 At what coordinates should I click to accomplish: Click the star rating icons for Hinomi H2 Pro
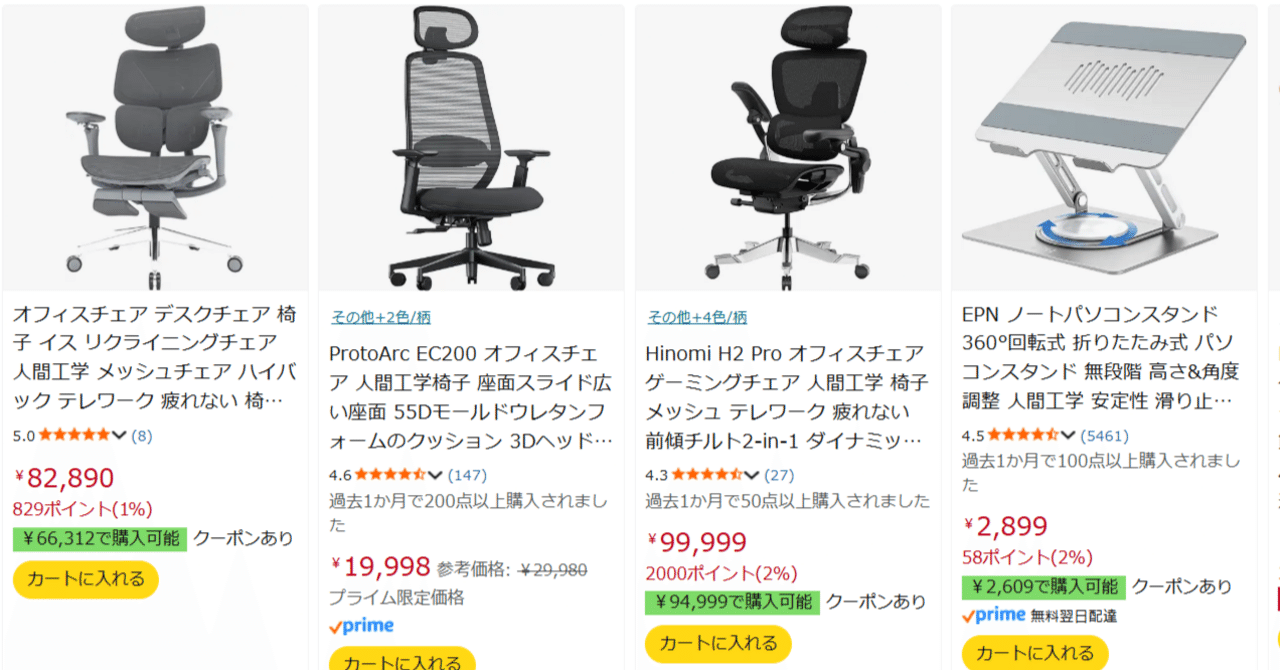point(707,475)
